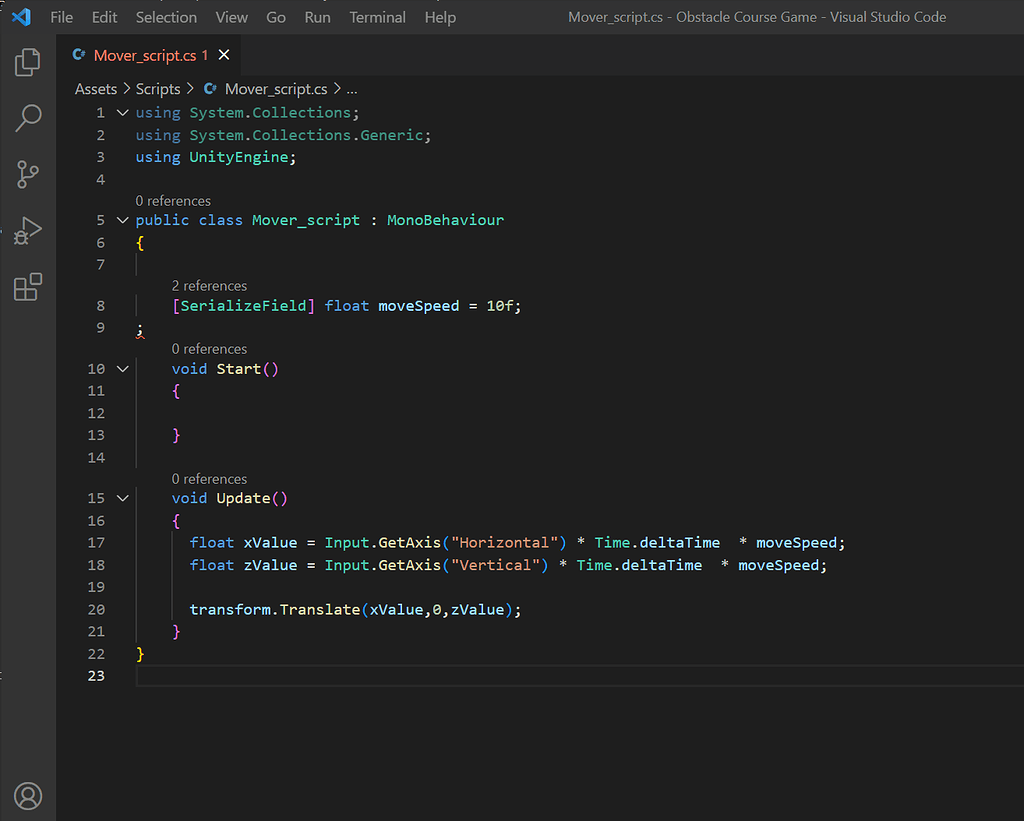This screenshot has width=1024, height=821.
Task: Click the Visual Studio Code logo icon
Action: 19,16
